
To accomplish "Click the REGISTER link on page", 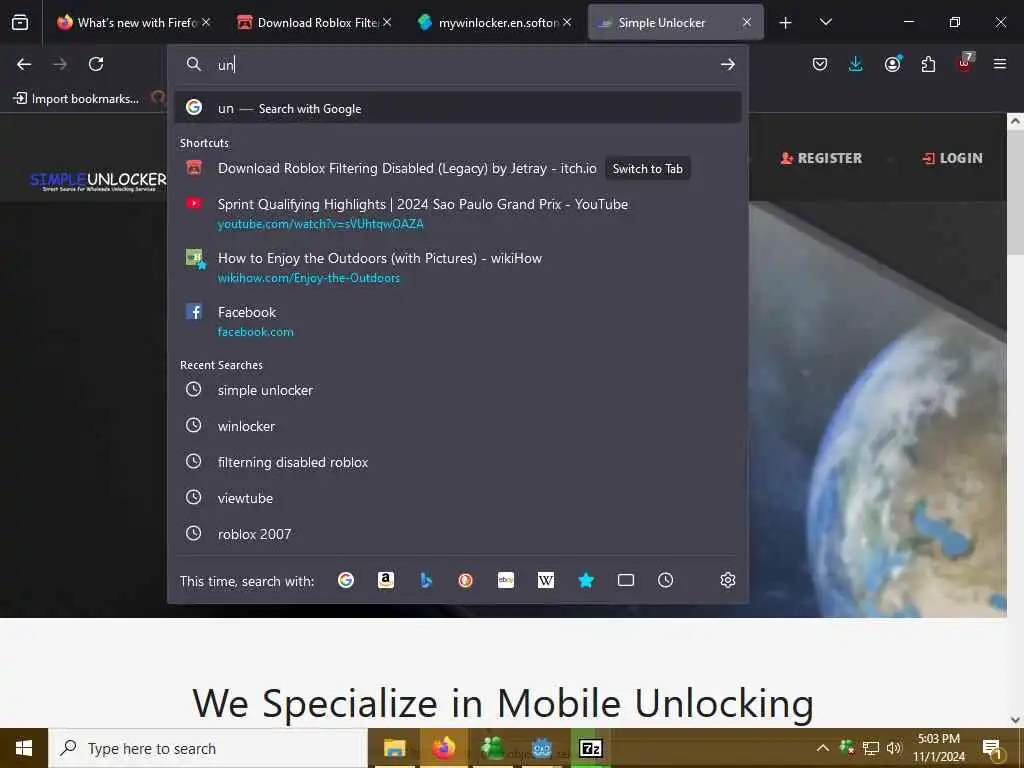I will [821, 158].
